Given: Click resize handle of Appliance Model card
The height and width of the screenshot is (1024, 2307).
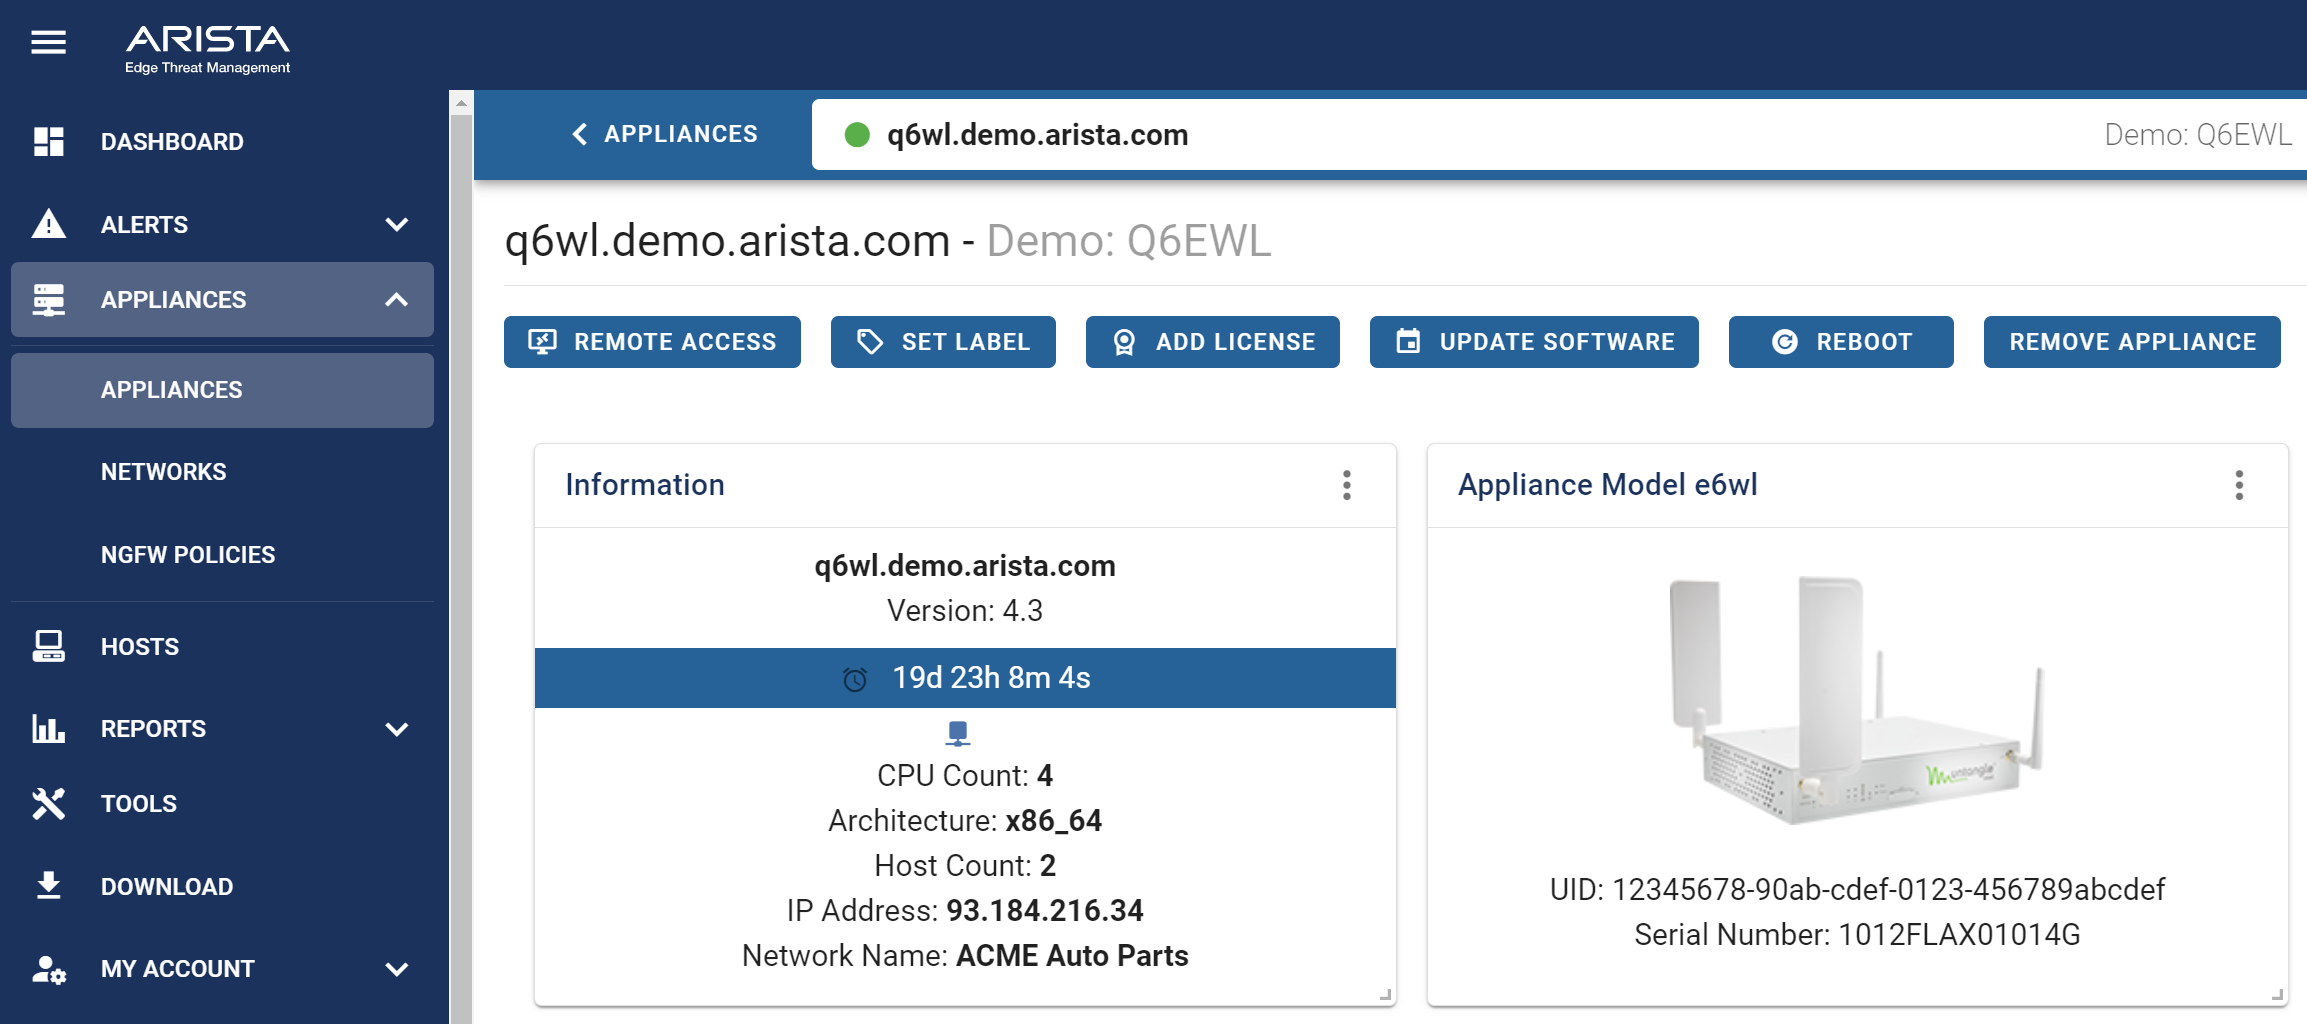Looking at the screenshot, I should click(x=2277, y=995).
